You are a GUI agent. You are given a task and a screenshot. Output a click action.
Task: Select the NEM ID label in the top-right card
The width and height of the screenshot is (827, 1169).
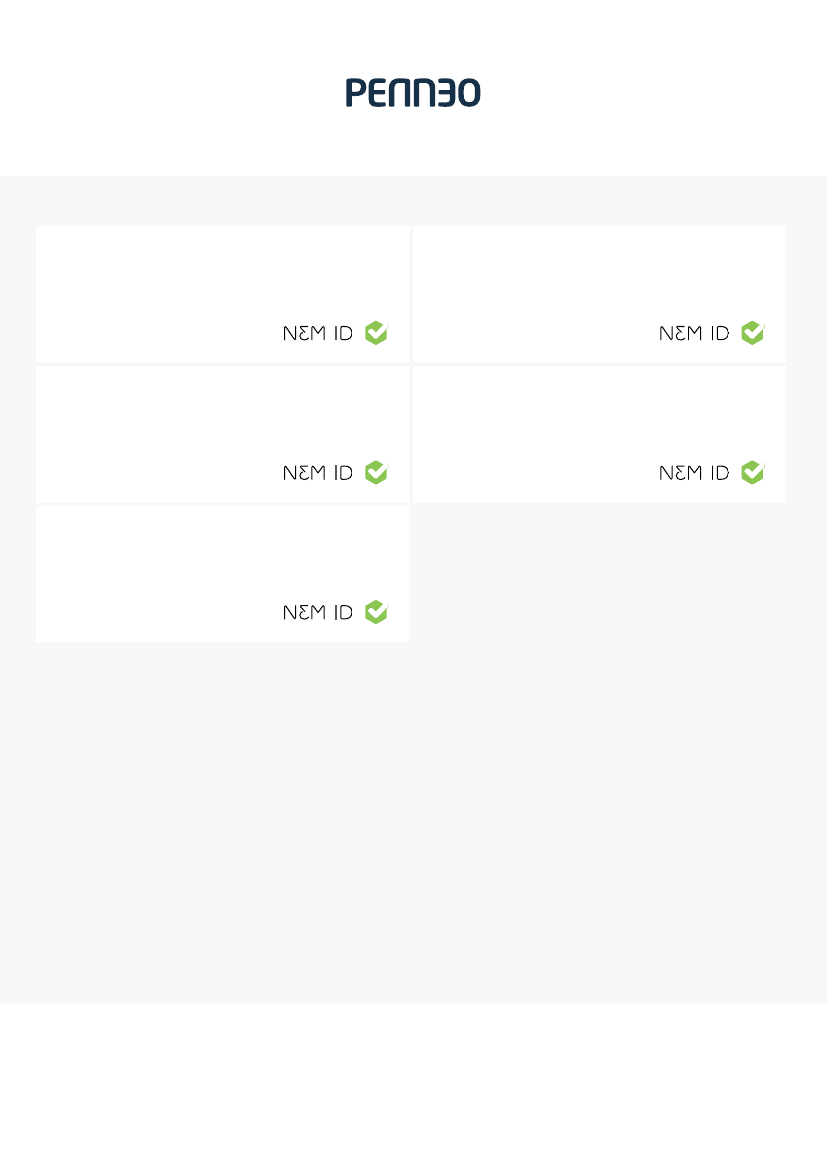coord(694,333)
